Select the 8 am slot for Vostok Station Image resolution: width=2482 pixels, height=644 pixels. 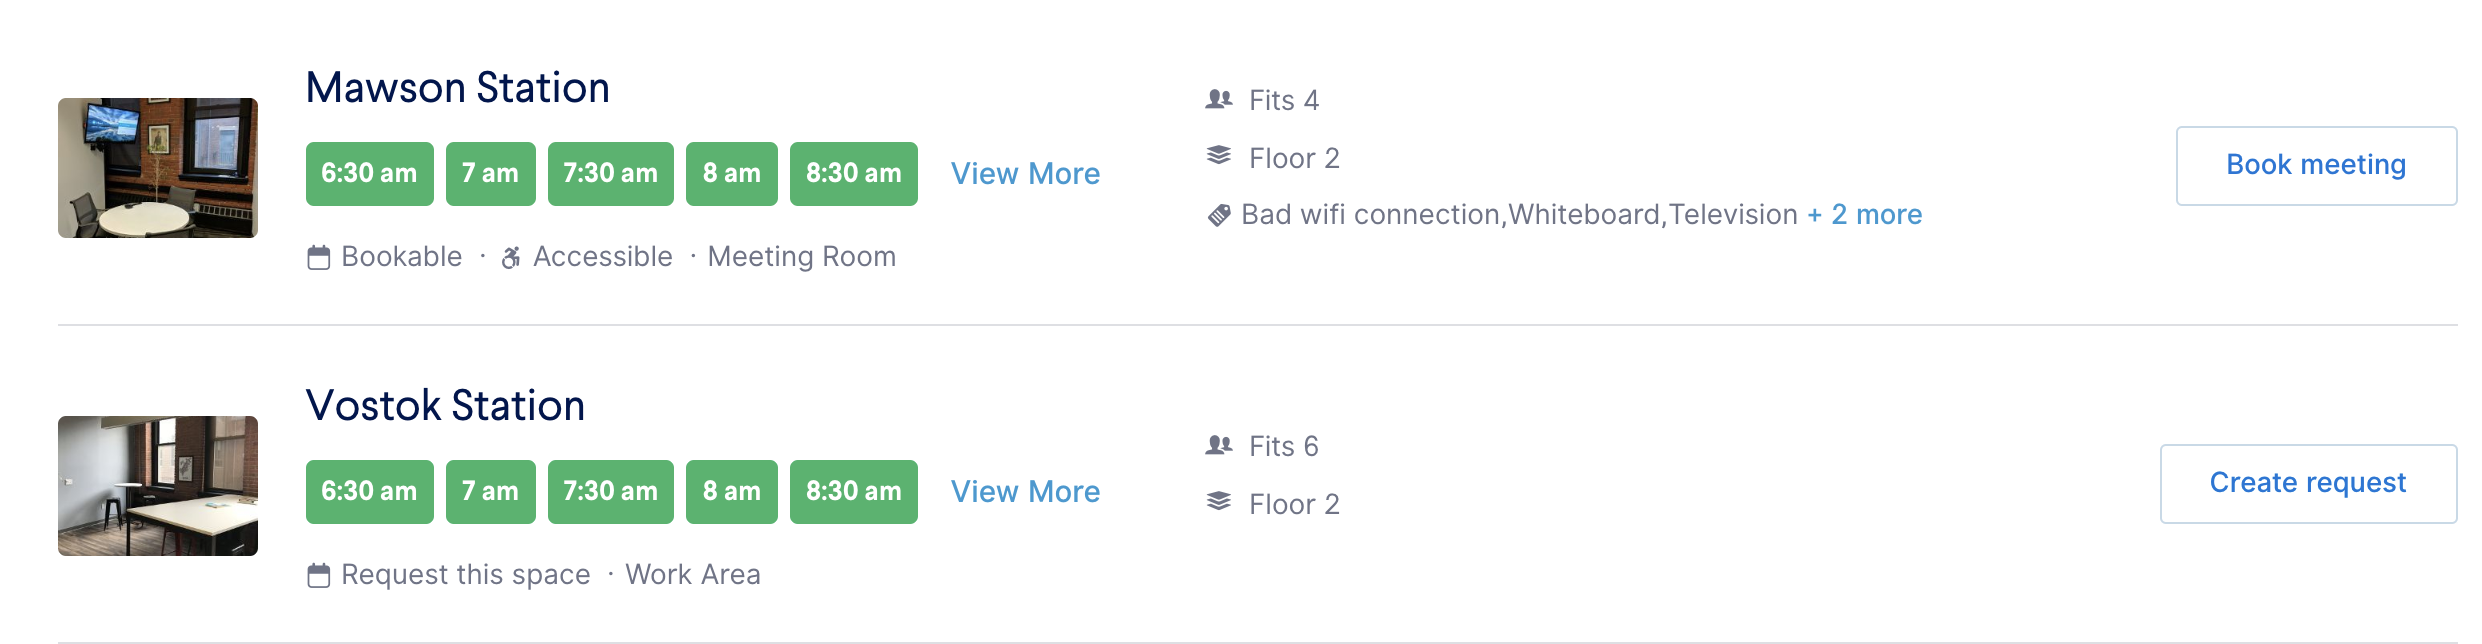pyautogui.click(x=732, y=491)
